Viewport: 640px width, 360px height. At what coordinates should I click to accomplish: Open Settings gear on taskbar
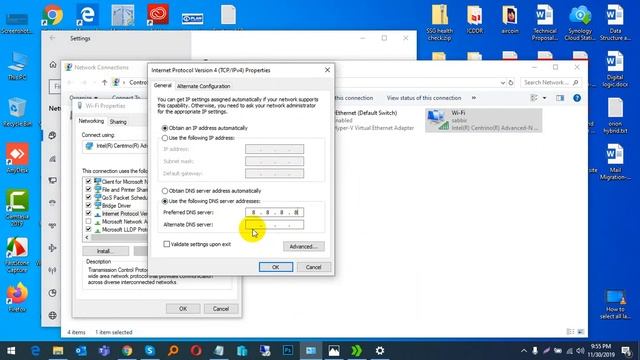[x=380, y=351]
